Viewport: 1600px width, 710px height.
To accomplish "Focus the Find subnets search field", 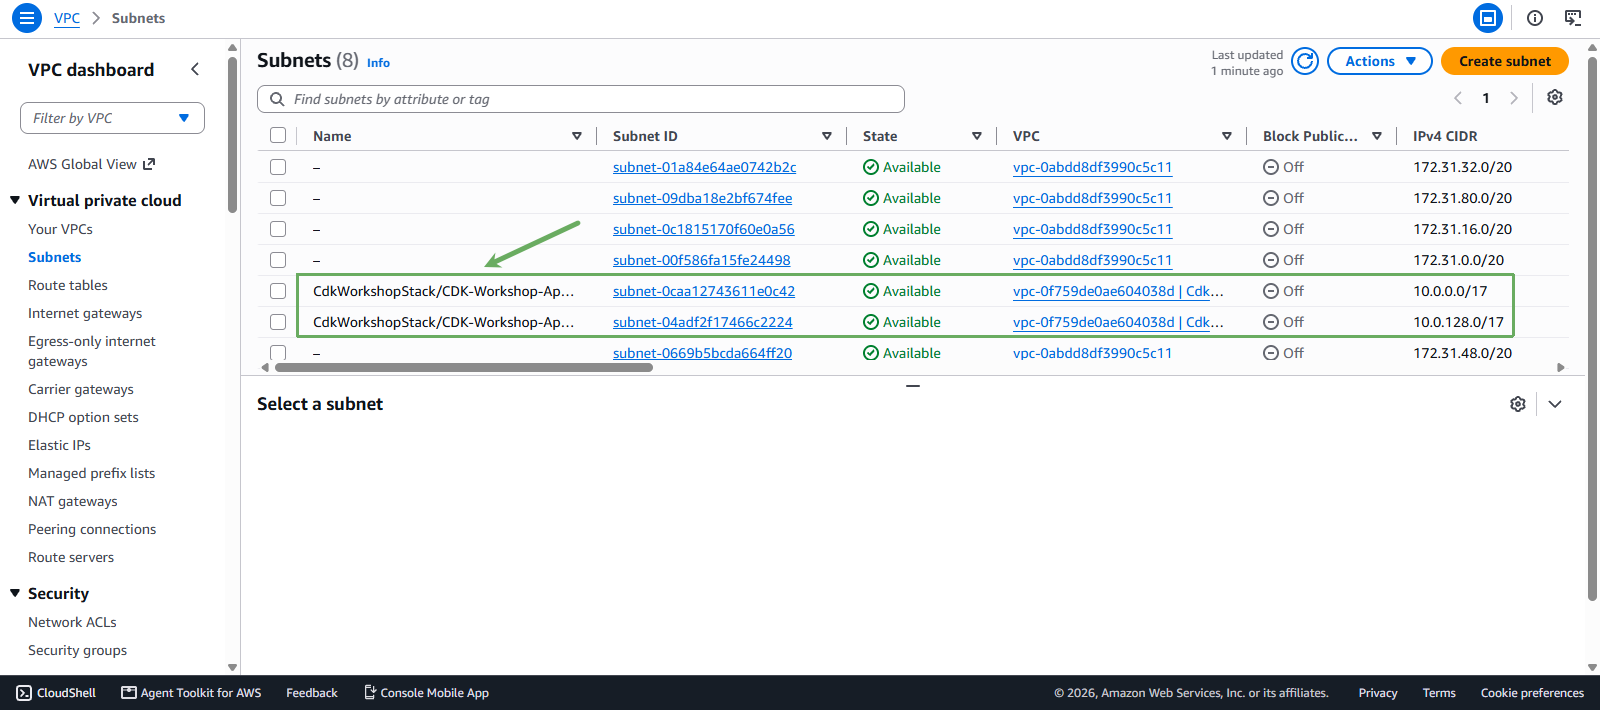I will tap(581, 99).
